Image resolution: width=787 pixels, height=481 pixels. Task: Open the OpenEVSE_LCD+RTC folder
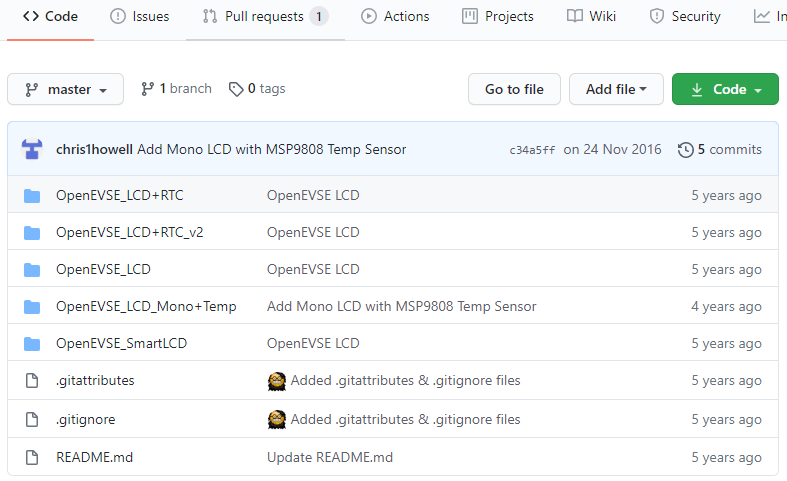[120, 195]
